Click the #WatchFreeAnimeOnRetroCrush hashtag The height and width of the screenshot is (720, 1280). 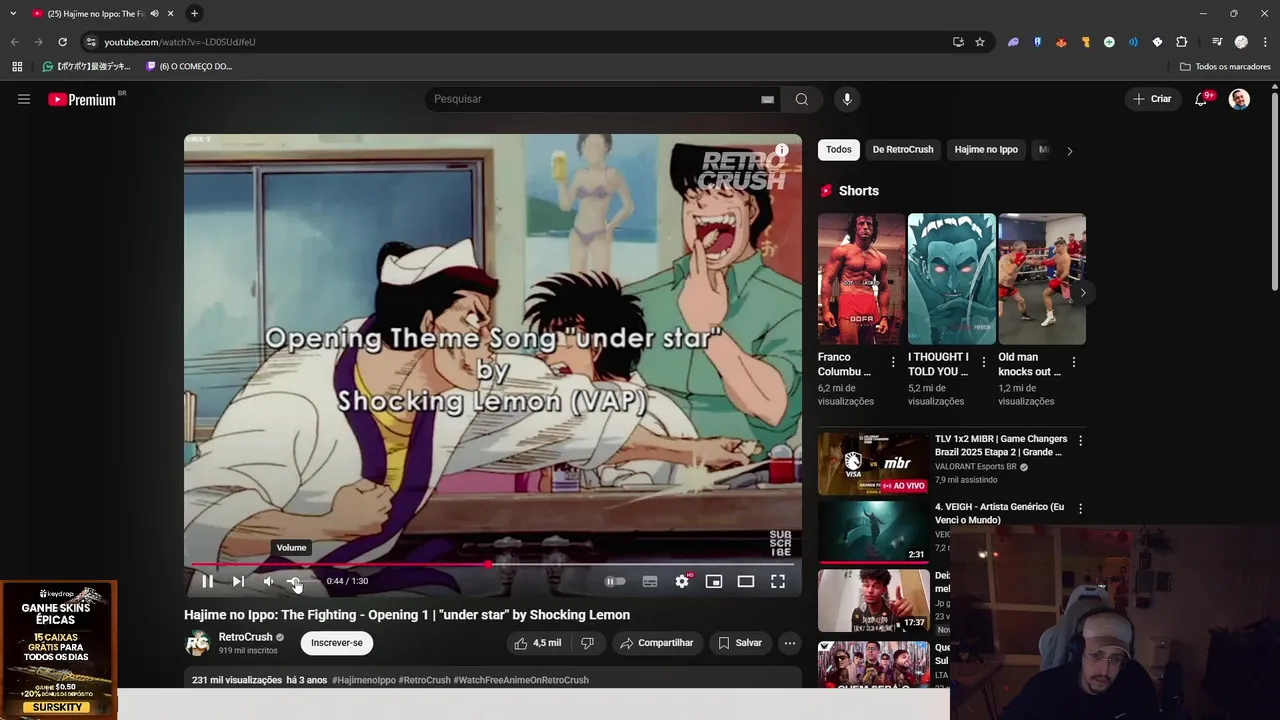click(521, 680)
